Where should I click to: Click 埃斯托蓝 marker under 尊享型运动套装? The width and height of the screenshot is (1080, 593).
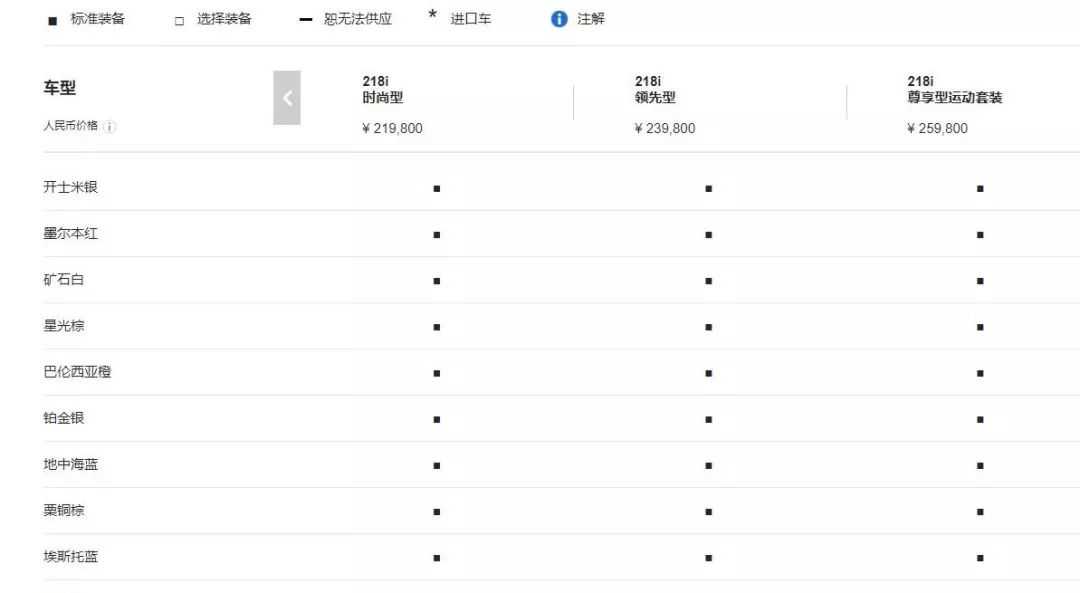pos(980,558)
